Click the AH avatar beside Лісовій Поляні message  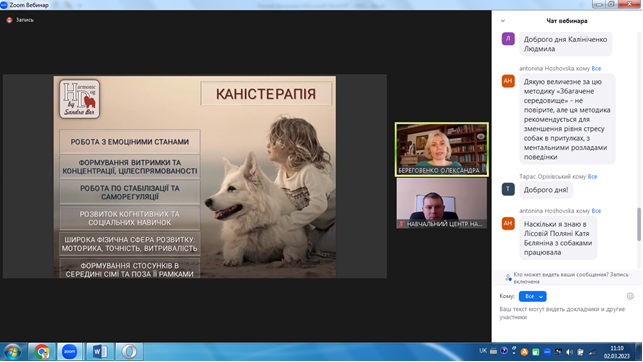(508, 223)
